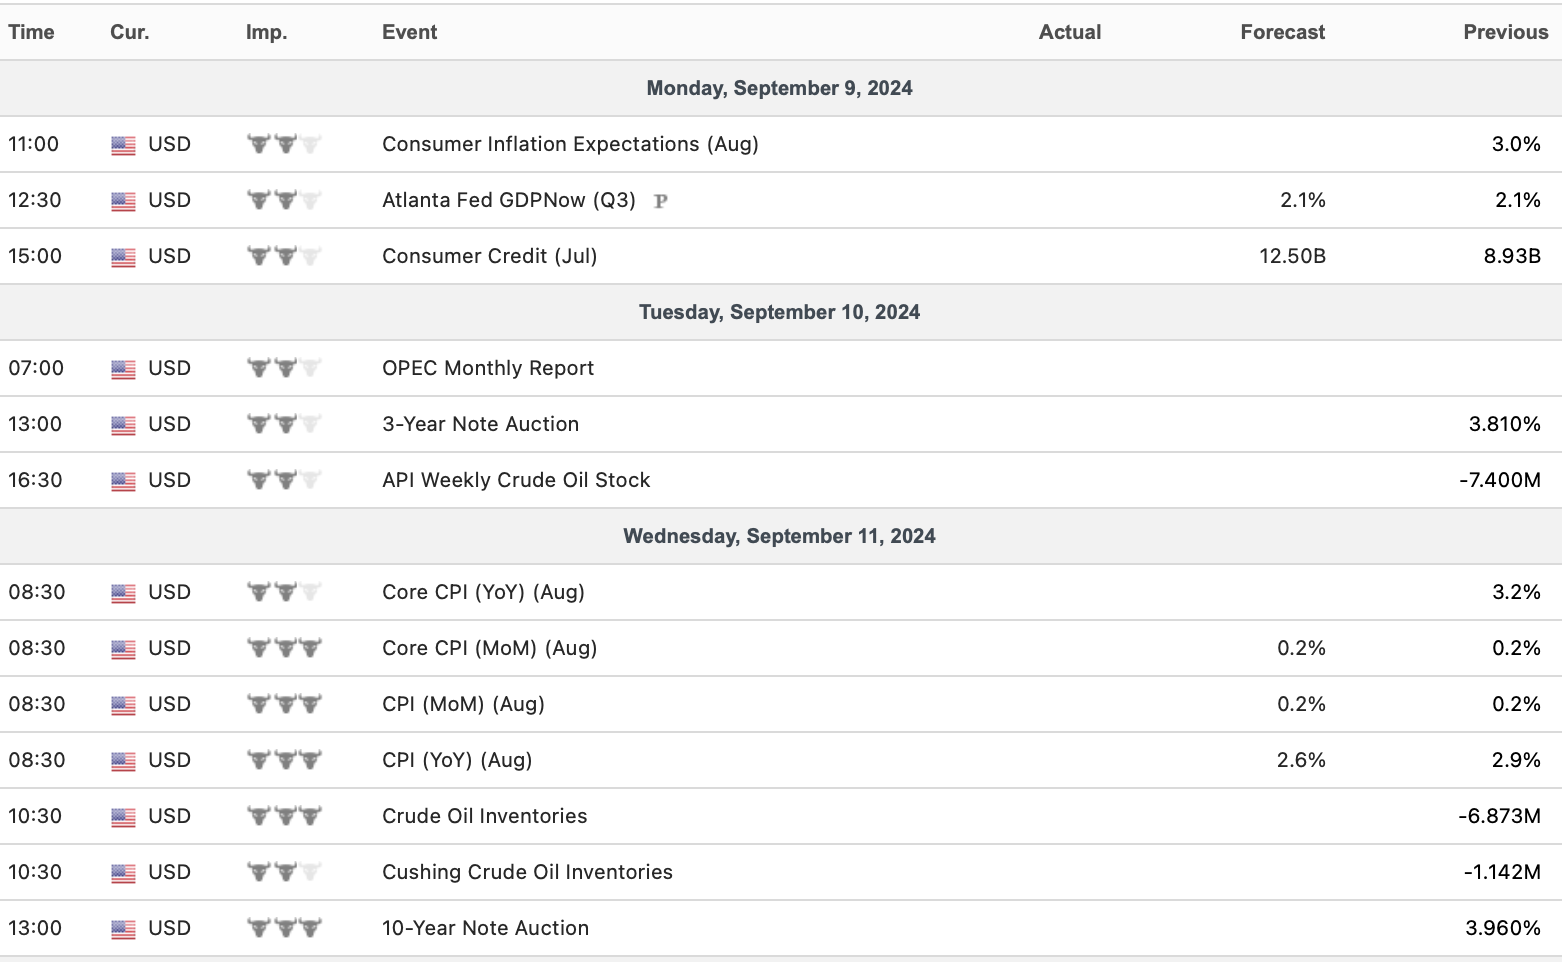
Task: Open the Atlanta Fed GDPNow (Q3) event
Action: click(508, 200)
